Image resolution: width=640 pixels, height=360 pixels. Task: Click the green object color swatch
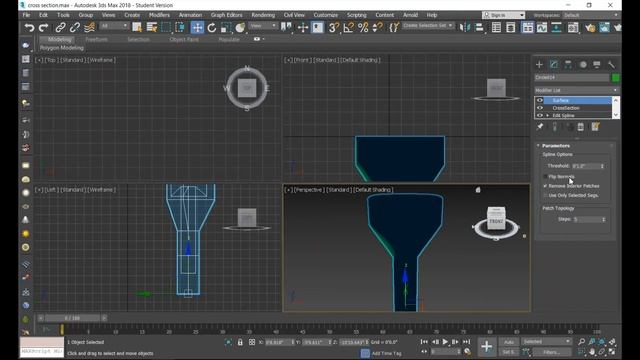click(x=616, y=78)
